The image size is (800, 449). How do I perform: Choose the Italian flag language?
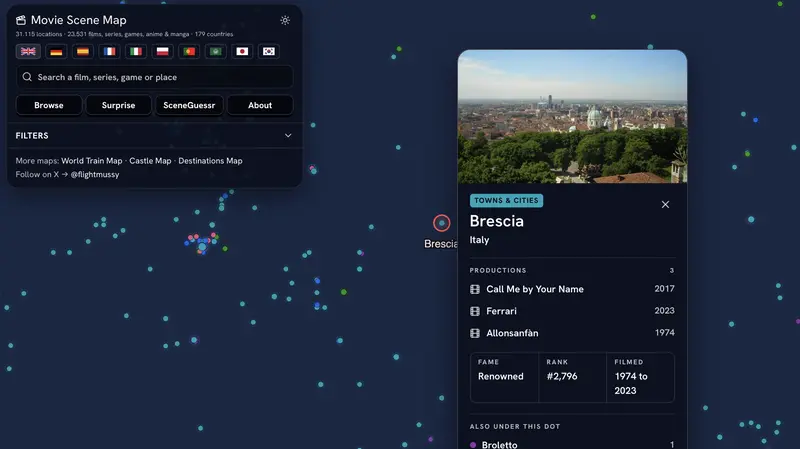136,52
